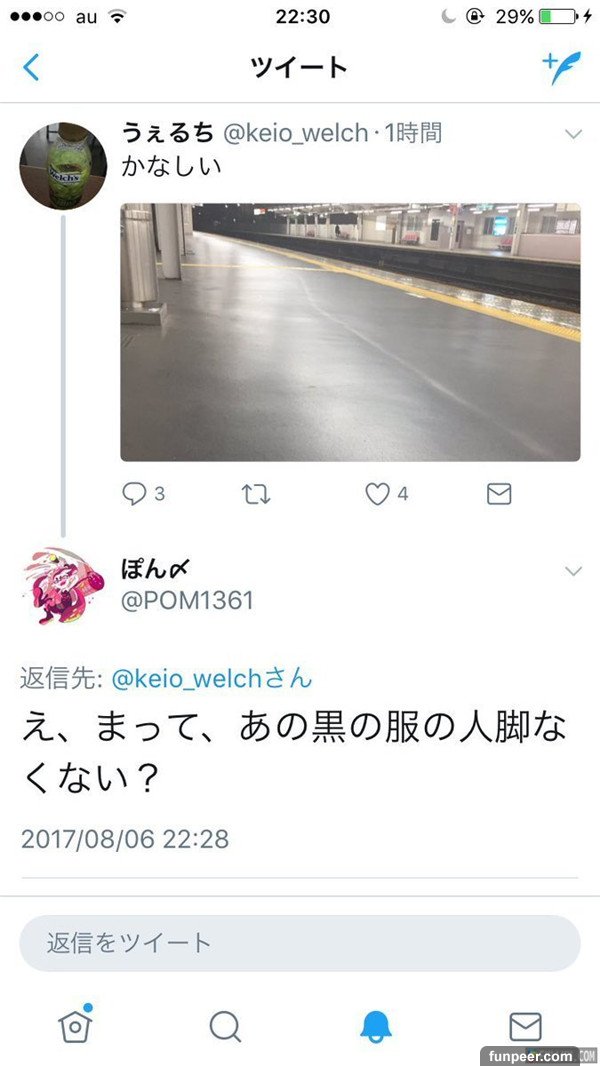Tap the back arrow icon
Image resolution: width=600 pixels, height=1066 pixels.
(31, 67)
